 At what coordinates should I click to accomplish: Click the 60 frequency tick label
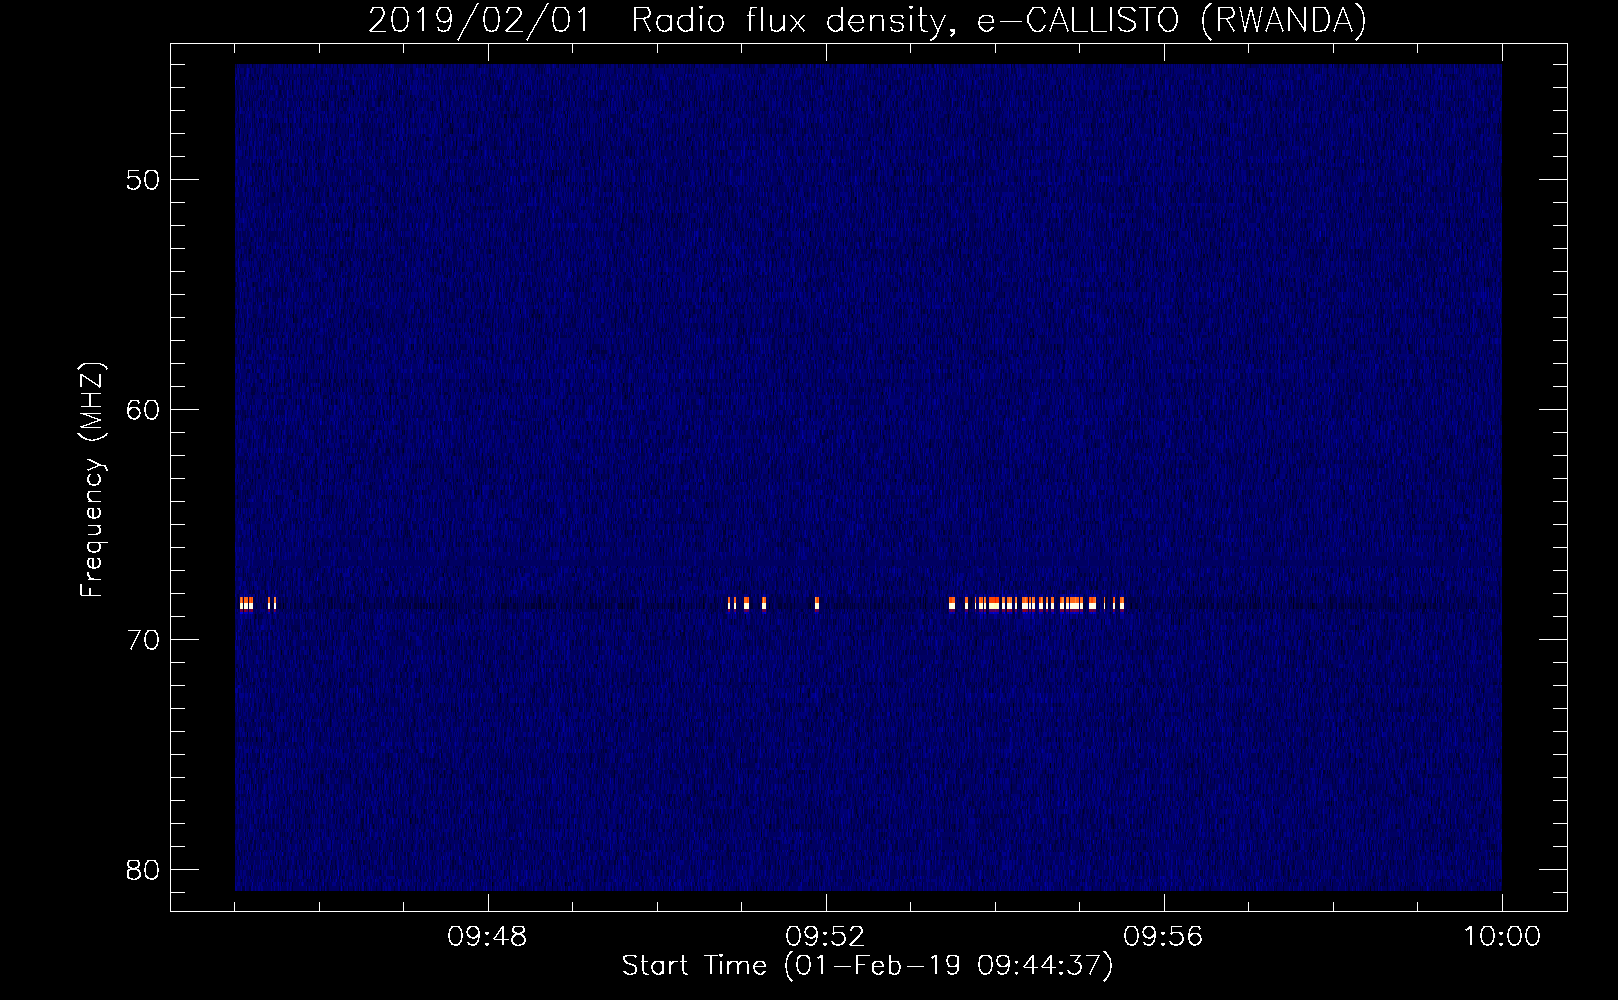(x=143, y=410)
